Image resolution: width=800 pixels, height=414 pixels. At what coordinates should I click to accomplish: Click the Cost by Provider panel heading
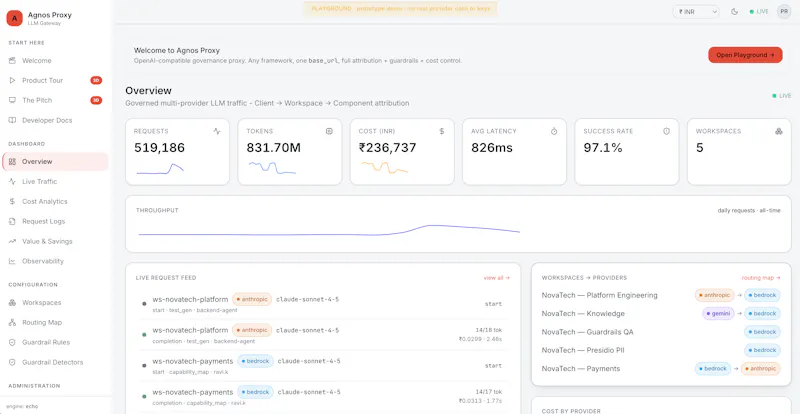pyautogui.click(x=571, y=411)
